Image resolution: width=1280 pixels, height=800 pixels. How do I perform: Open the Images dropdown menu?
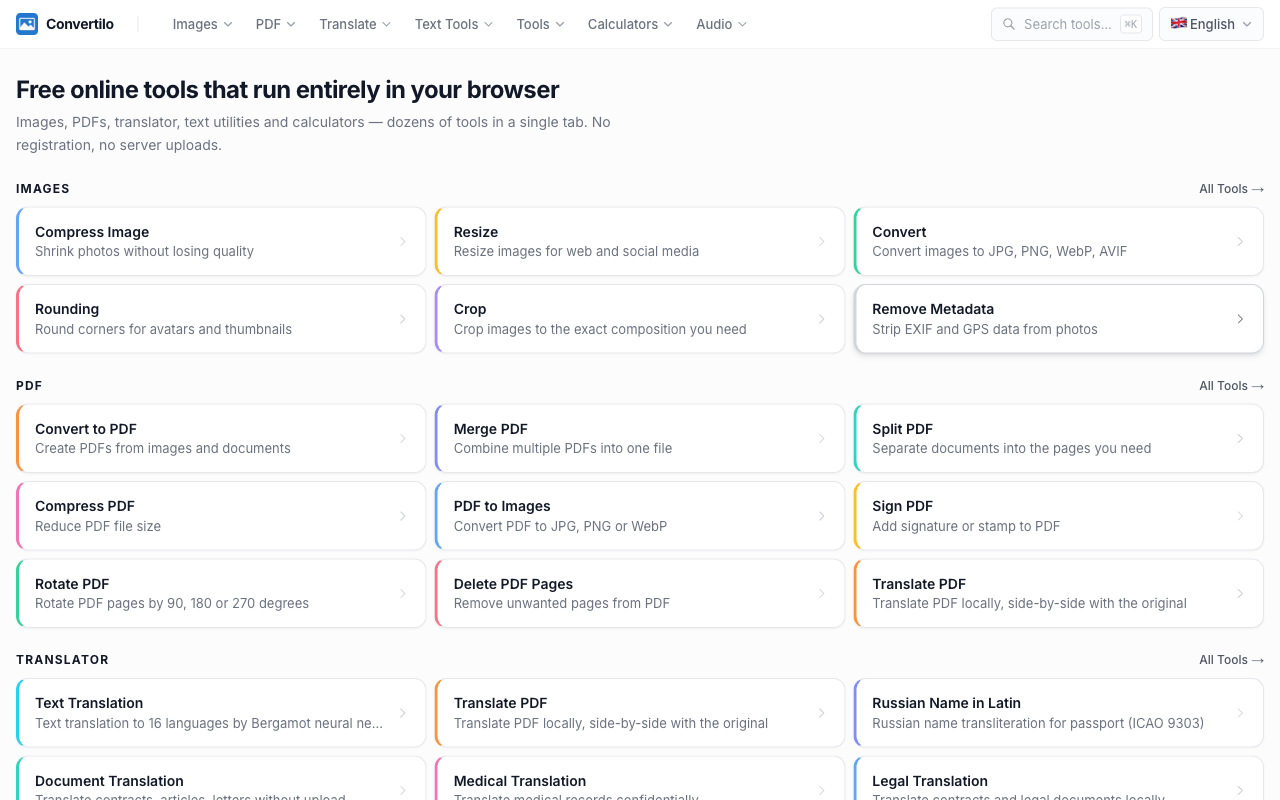tap(202, 24)
